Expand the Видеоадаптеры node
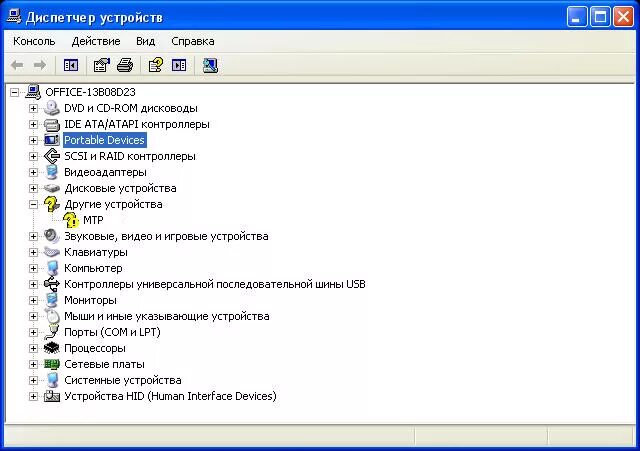 tap(33, 172)
